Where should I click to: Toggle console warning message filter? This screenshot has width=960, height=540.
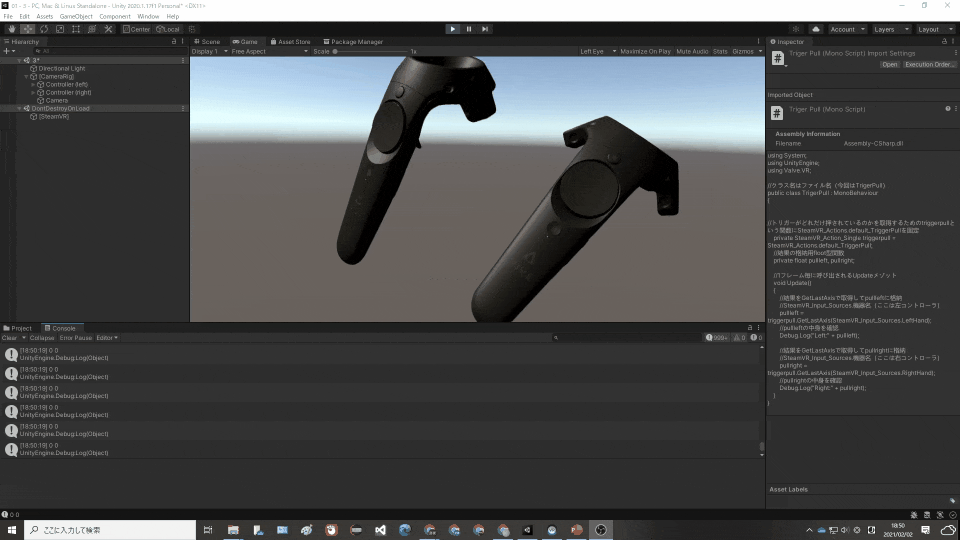tap(740, 337)
